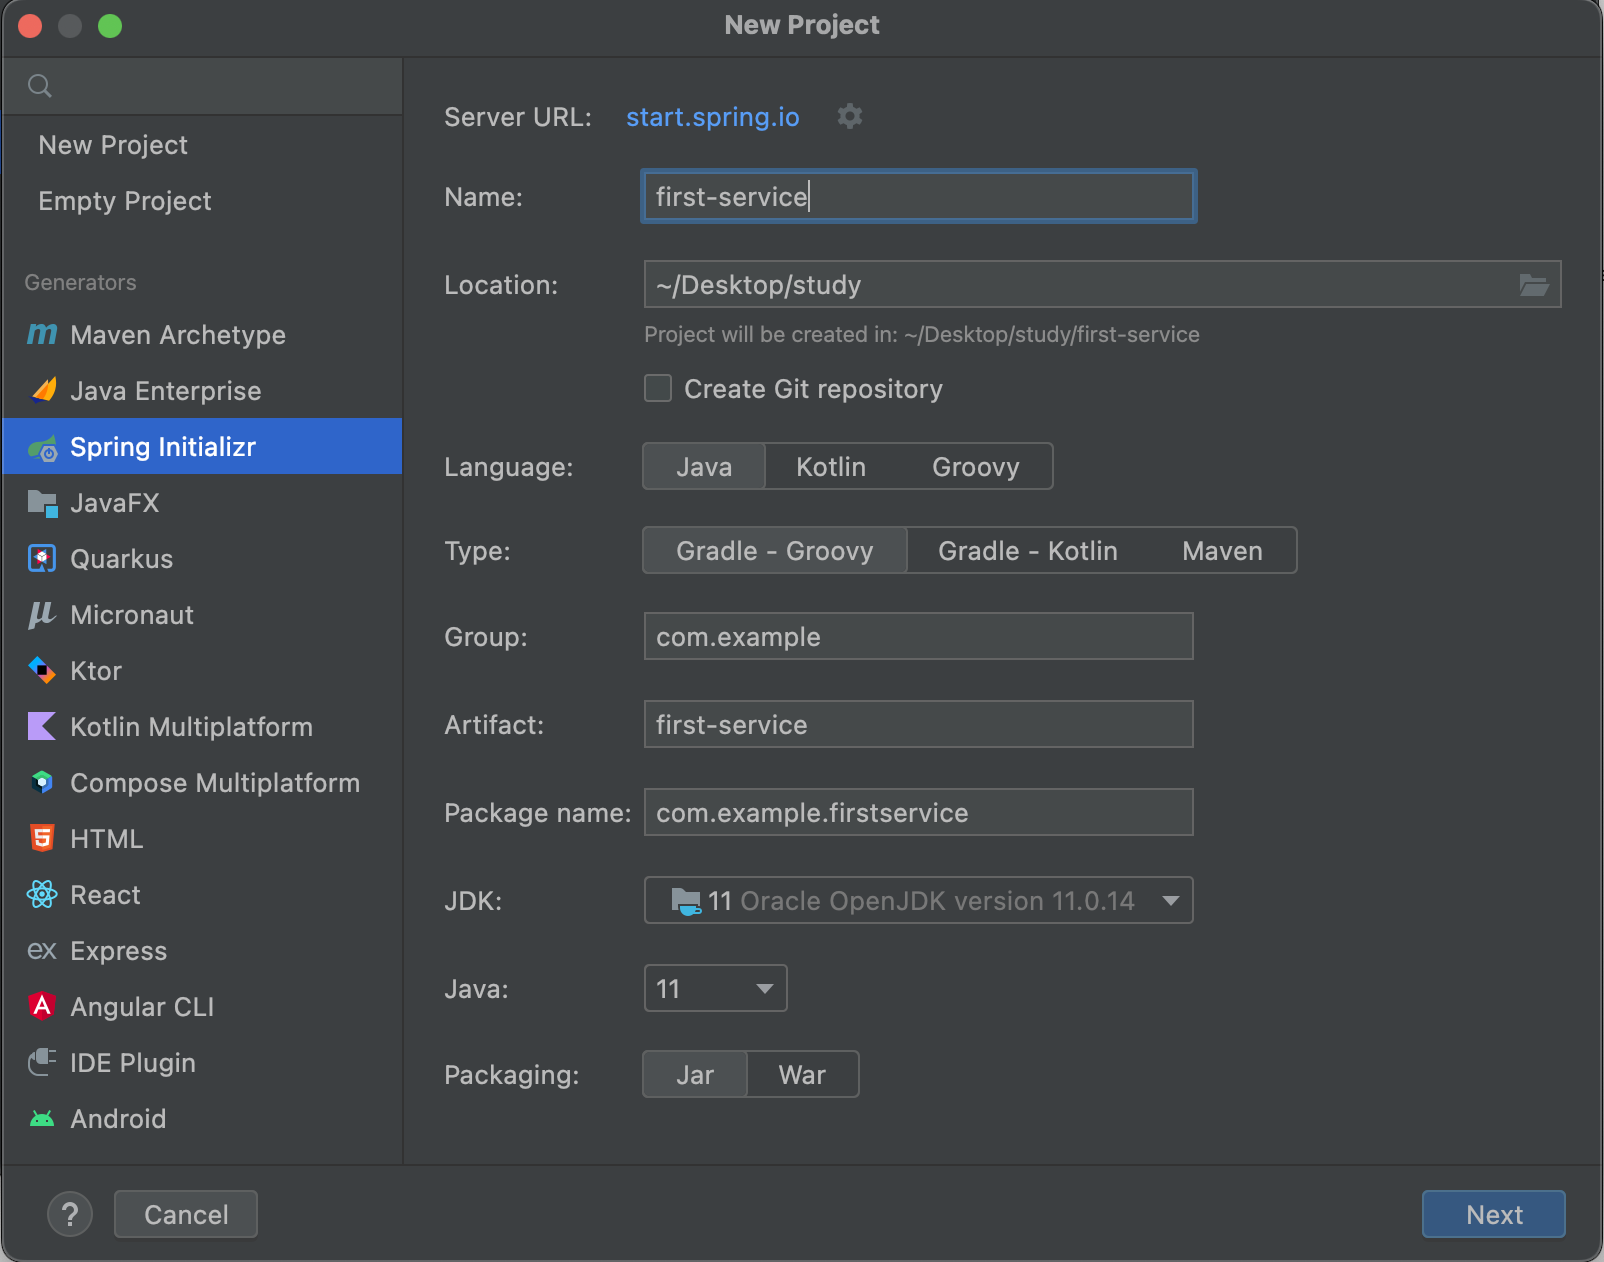Select Android generator entry
The height and width of the screenshot is (1262, 1604).
[202, 1119]
